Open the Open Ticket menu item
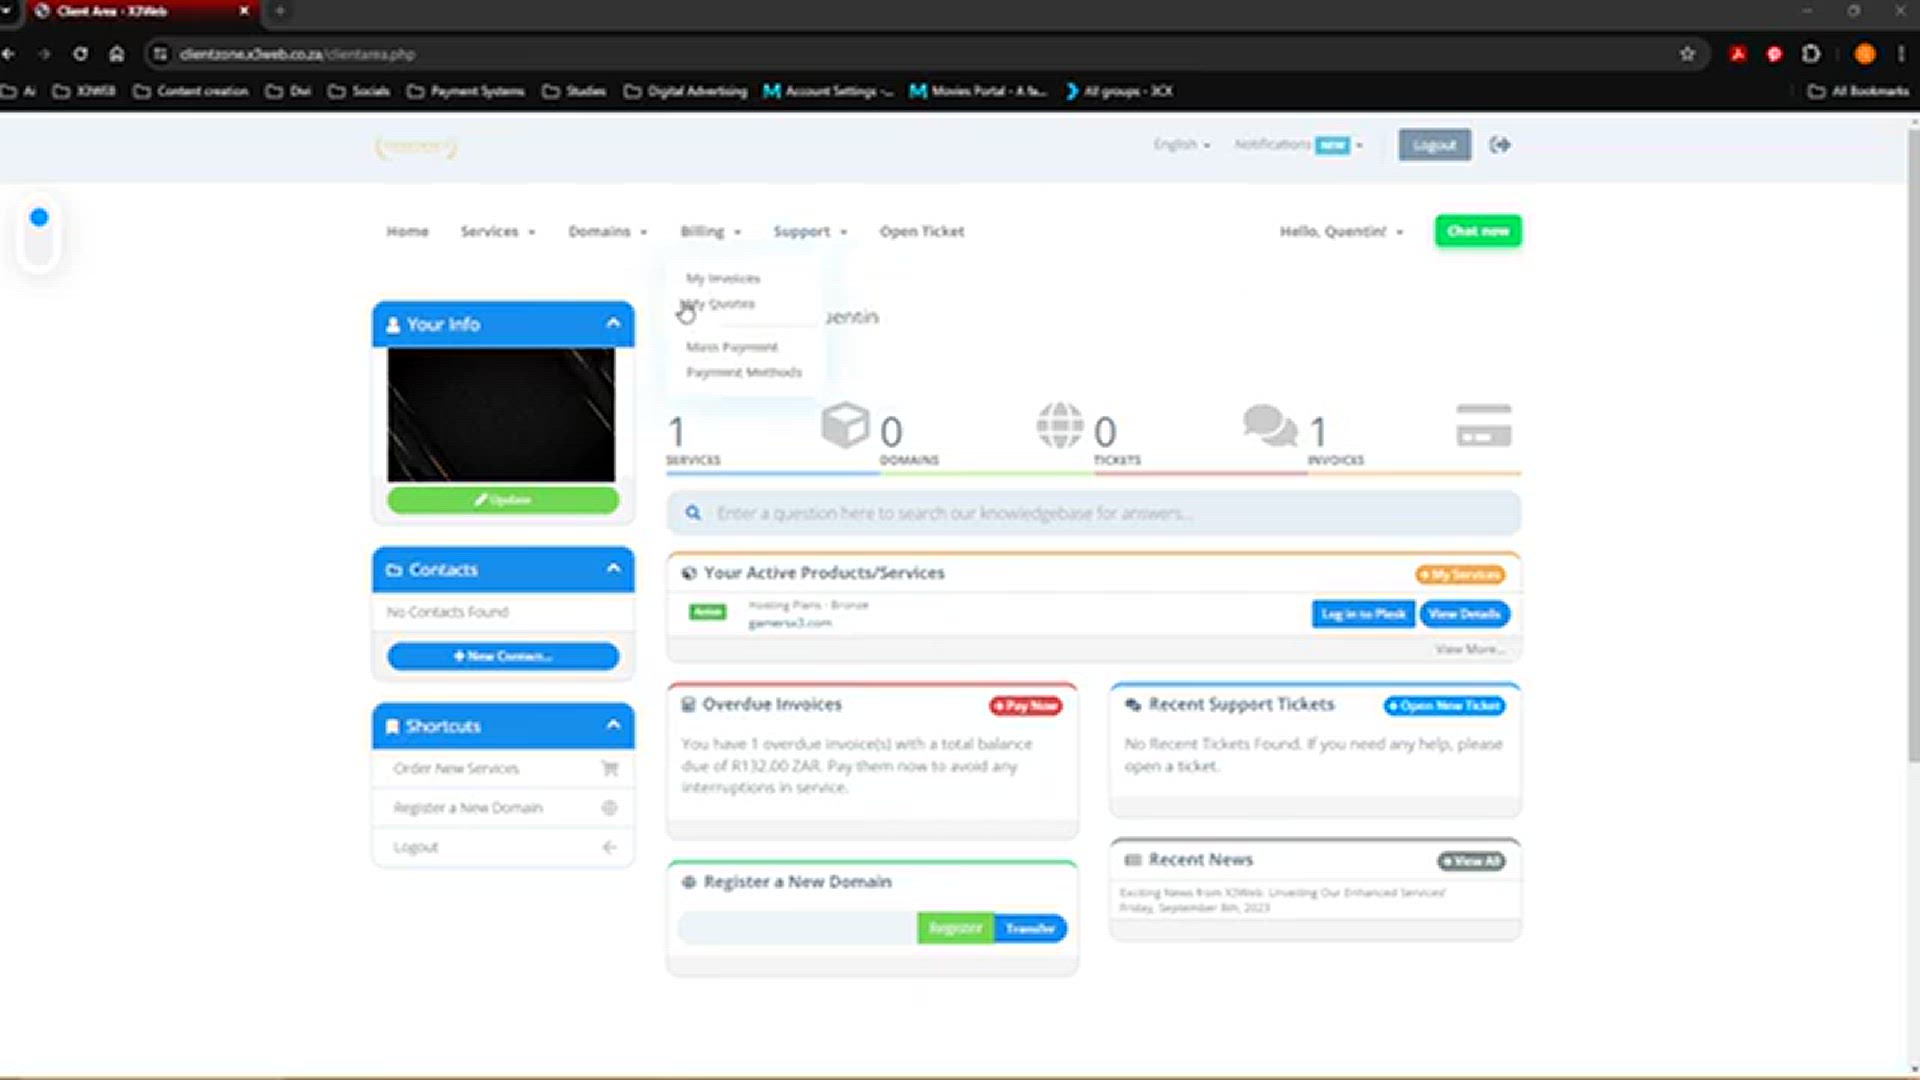The image size is (1920, 1080). coord(922,231)
